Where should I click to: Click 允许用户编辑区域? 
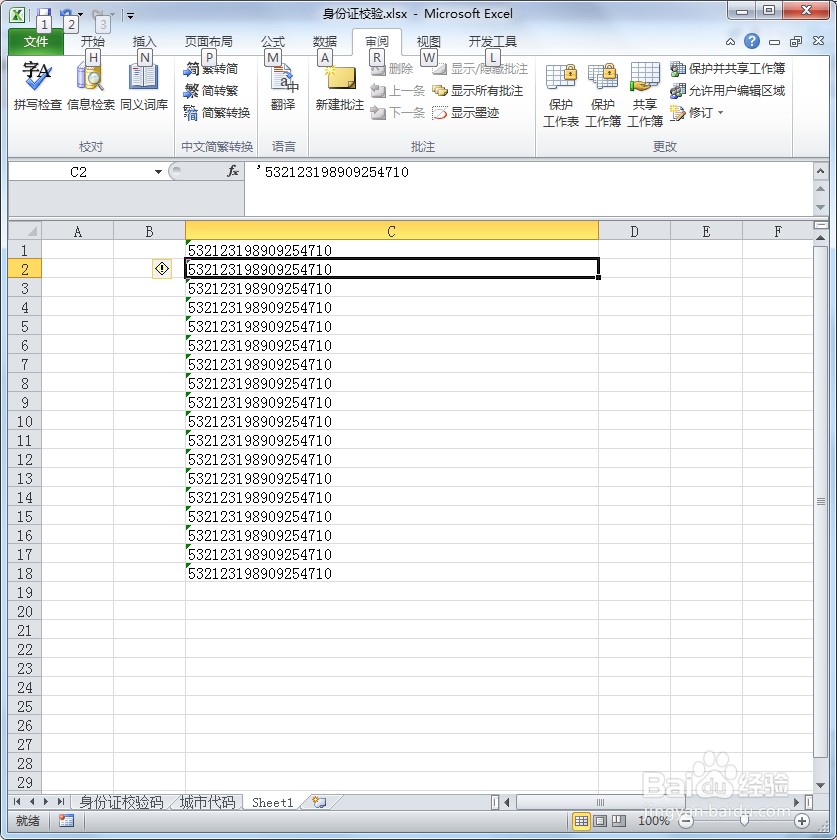(728, 91)
